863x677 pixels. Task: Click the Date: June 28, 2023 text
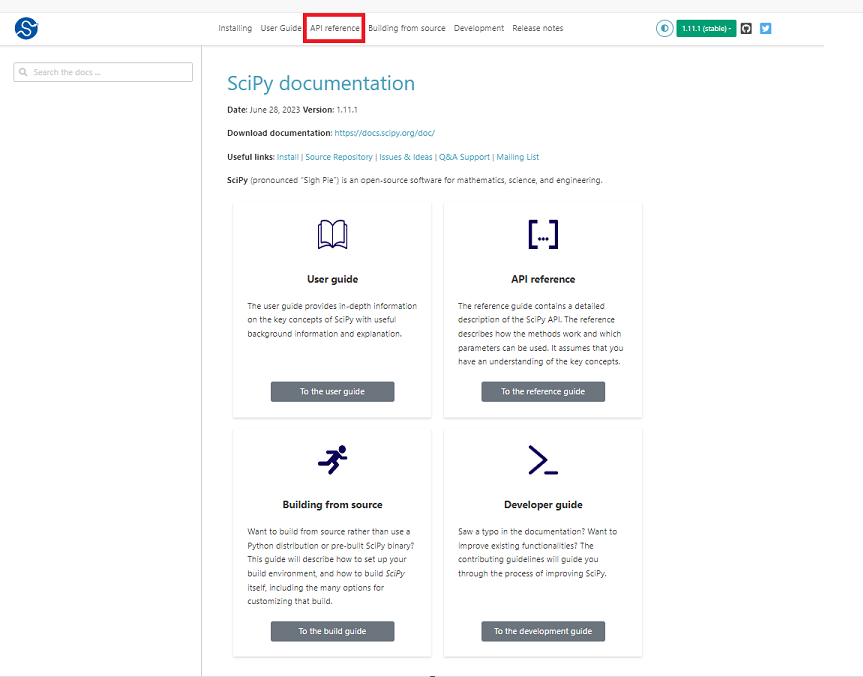click(x=264, y=110)
